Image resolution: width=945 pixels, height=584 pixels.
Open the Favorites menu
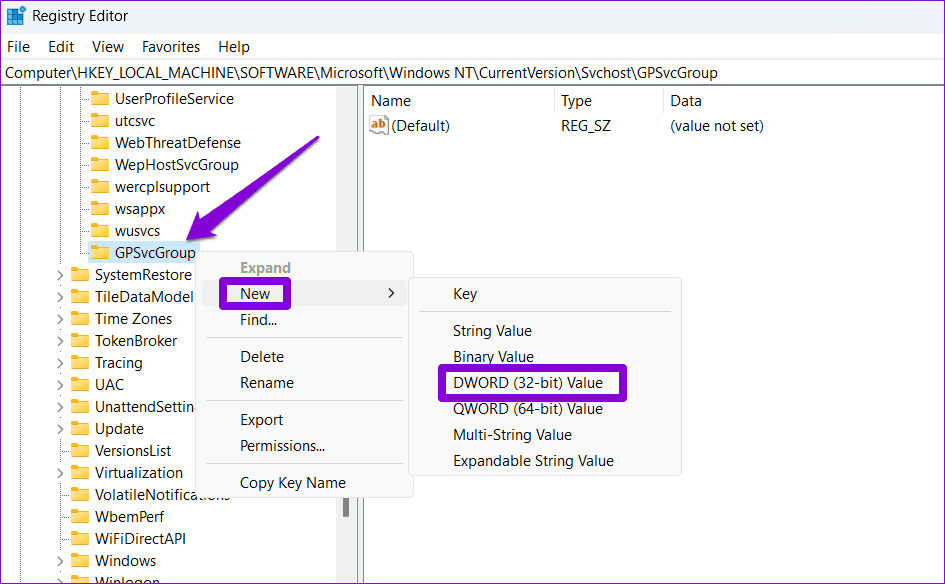171,46
